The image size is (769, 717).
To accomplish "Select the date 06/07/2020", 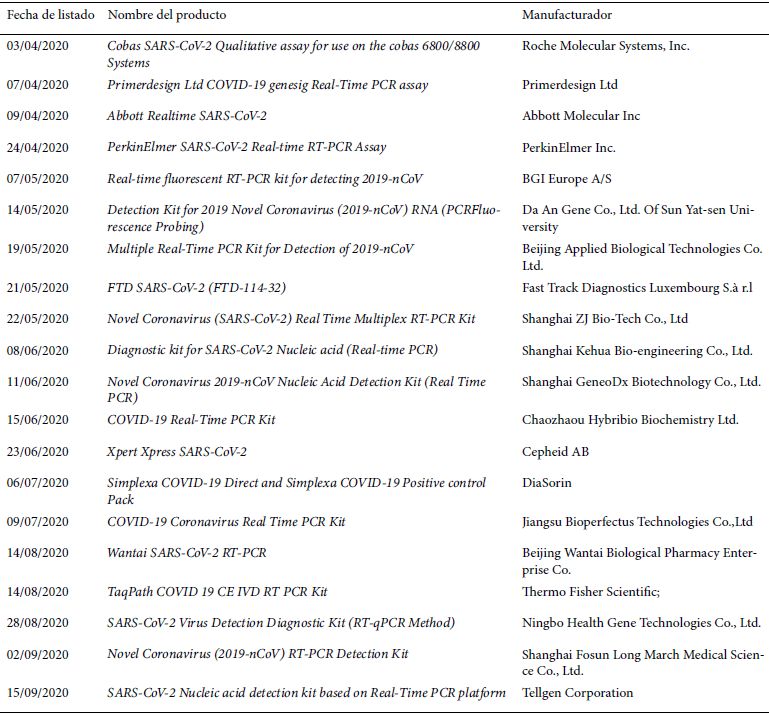I will coord(38,483).
